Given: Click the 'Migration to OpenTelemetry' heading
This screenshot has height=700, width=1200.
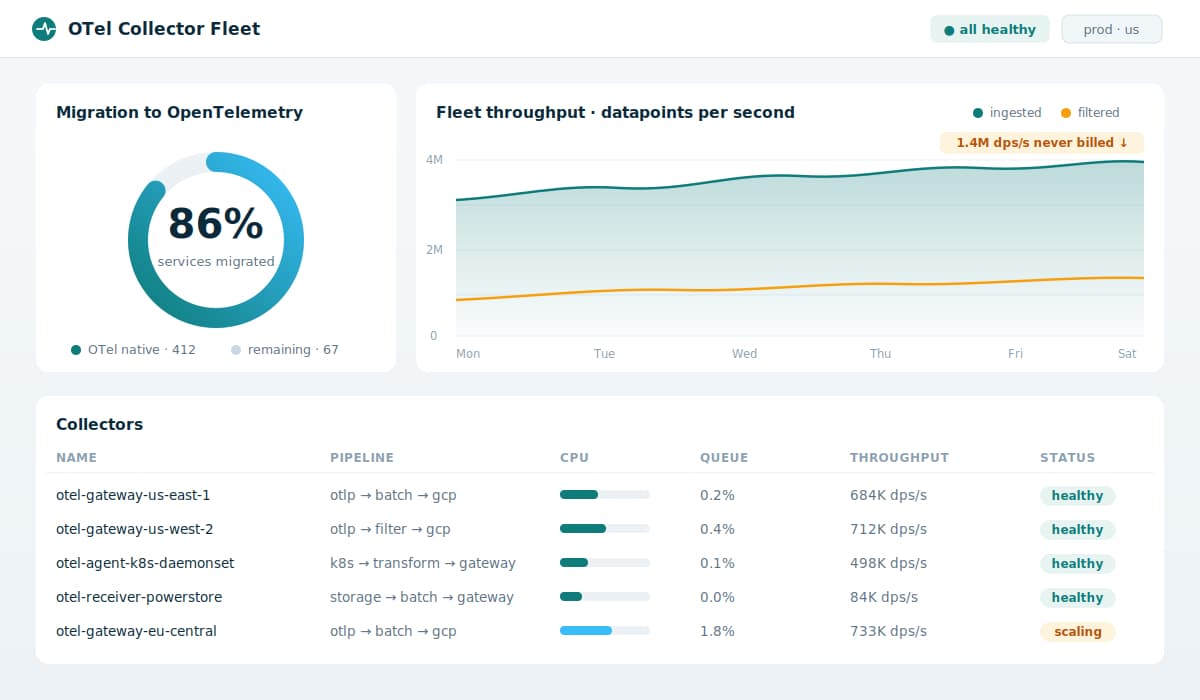Looking at the screenshot, I should (179, 112).
